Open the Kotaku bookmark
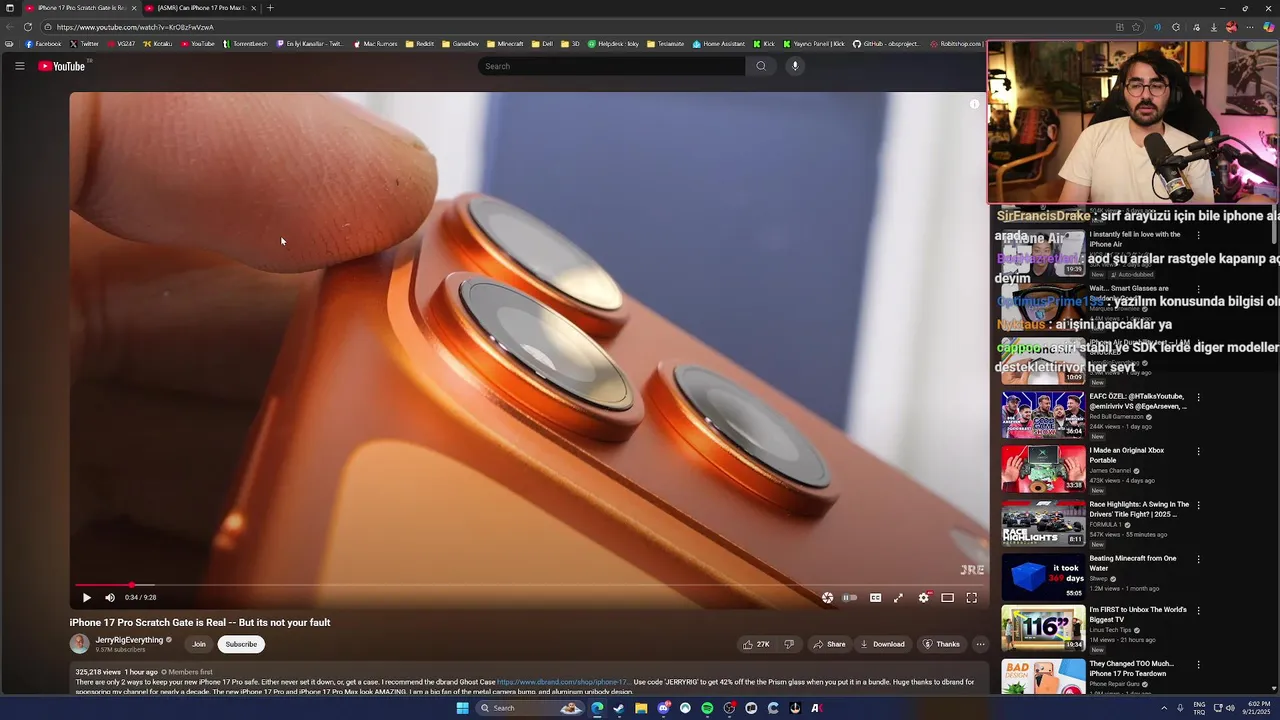The image size is (1280, 720). point(158,44)
